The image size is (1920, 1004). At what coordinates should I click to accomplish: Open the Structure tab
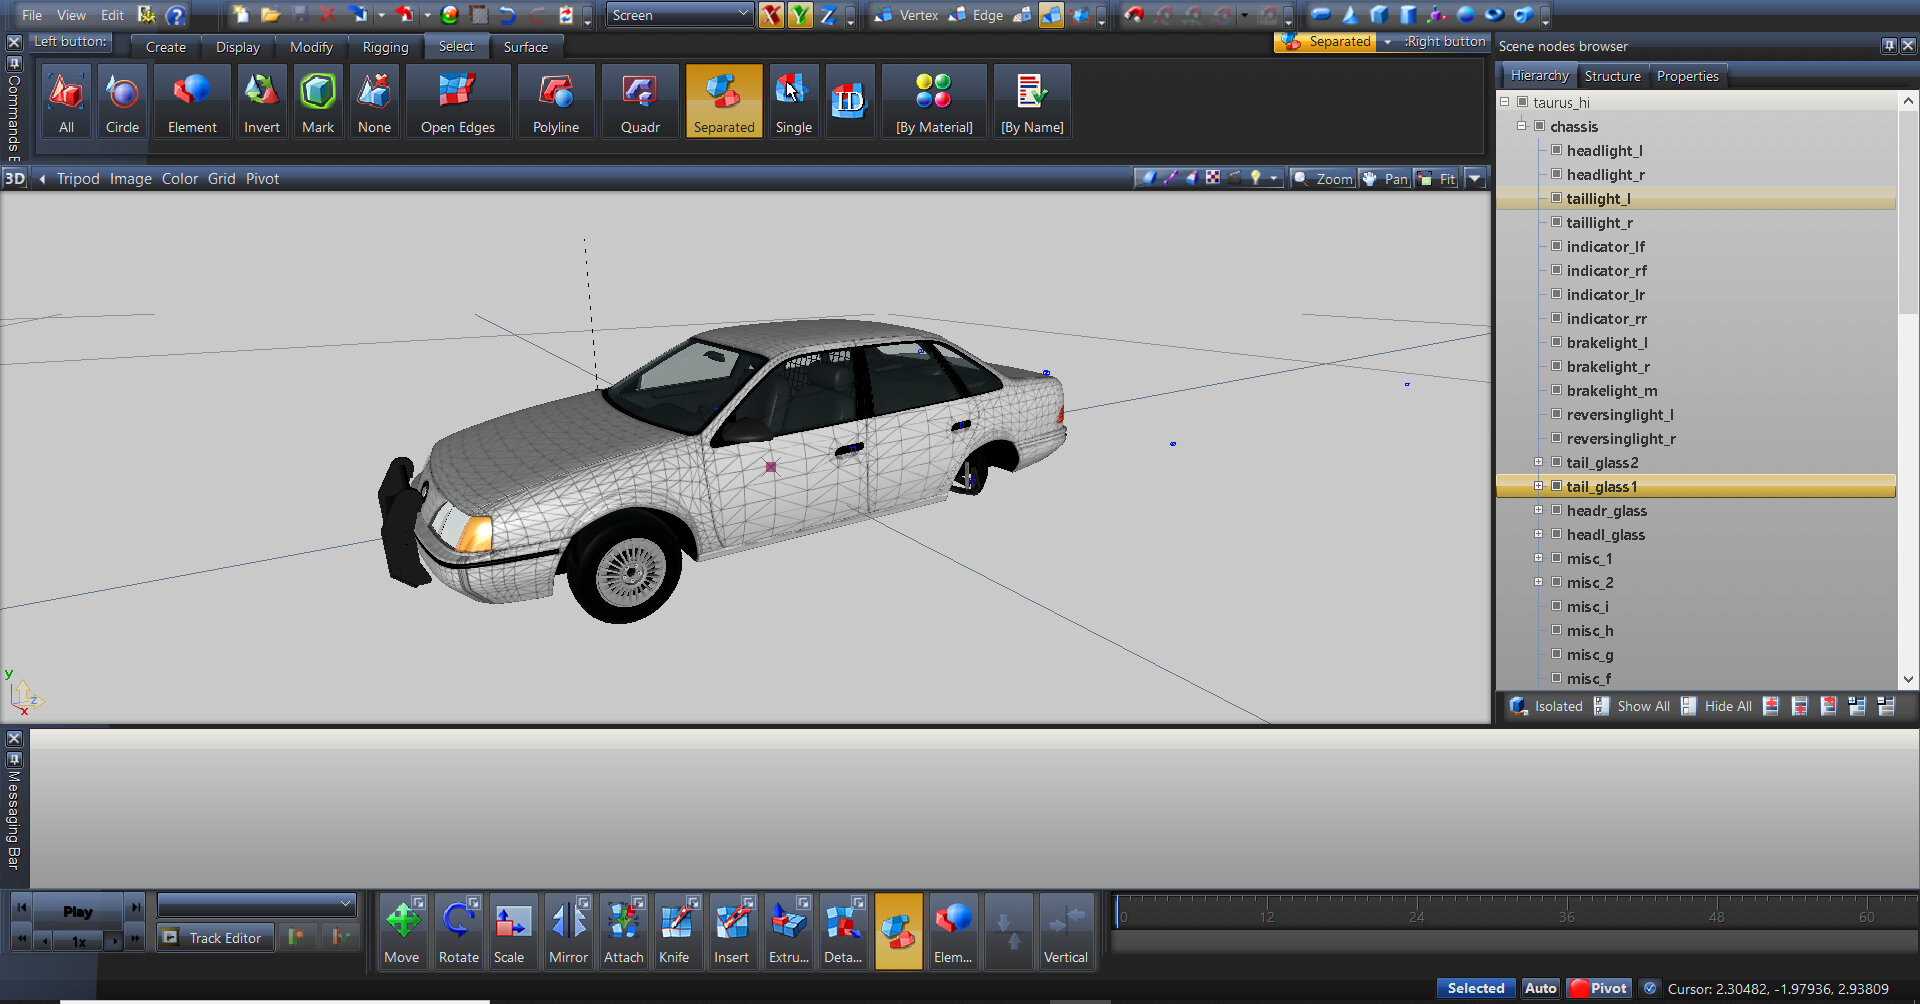point(1612,76)
